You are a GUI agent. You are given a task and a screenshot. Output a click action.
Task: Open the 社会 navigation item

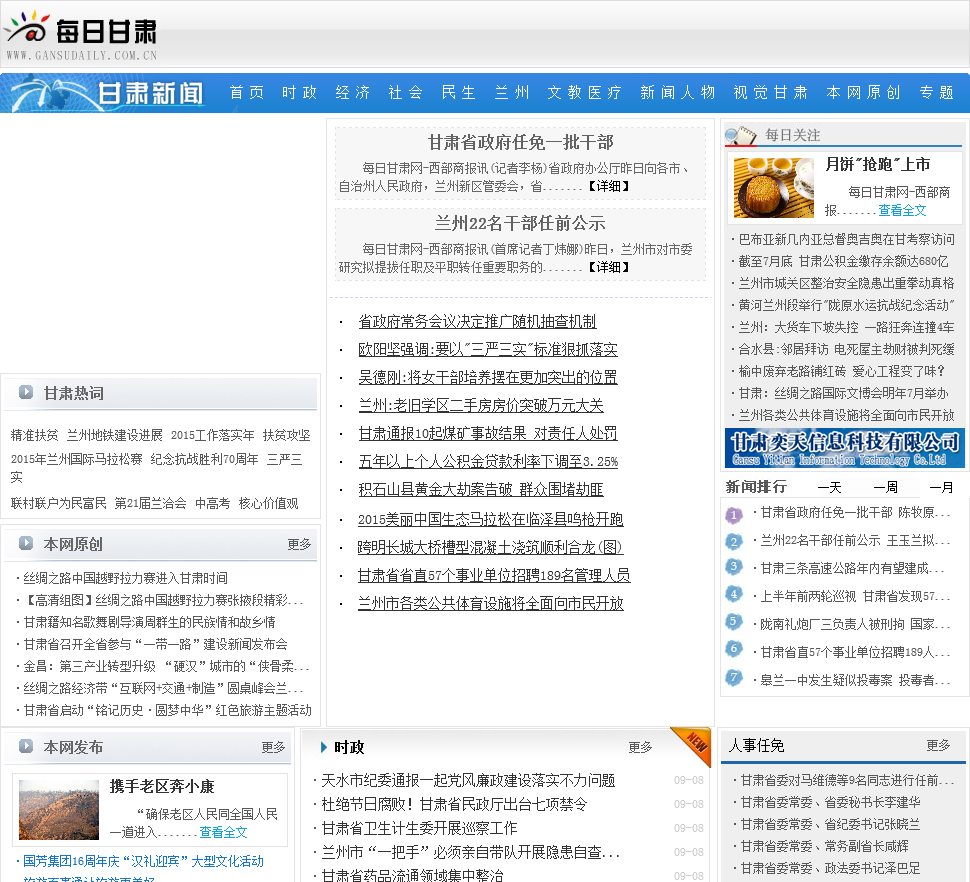406,93
